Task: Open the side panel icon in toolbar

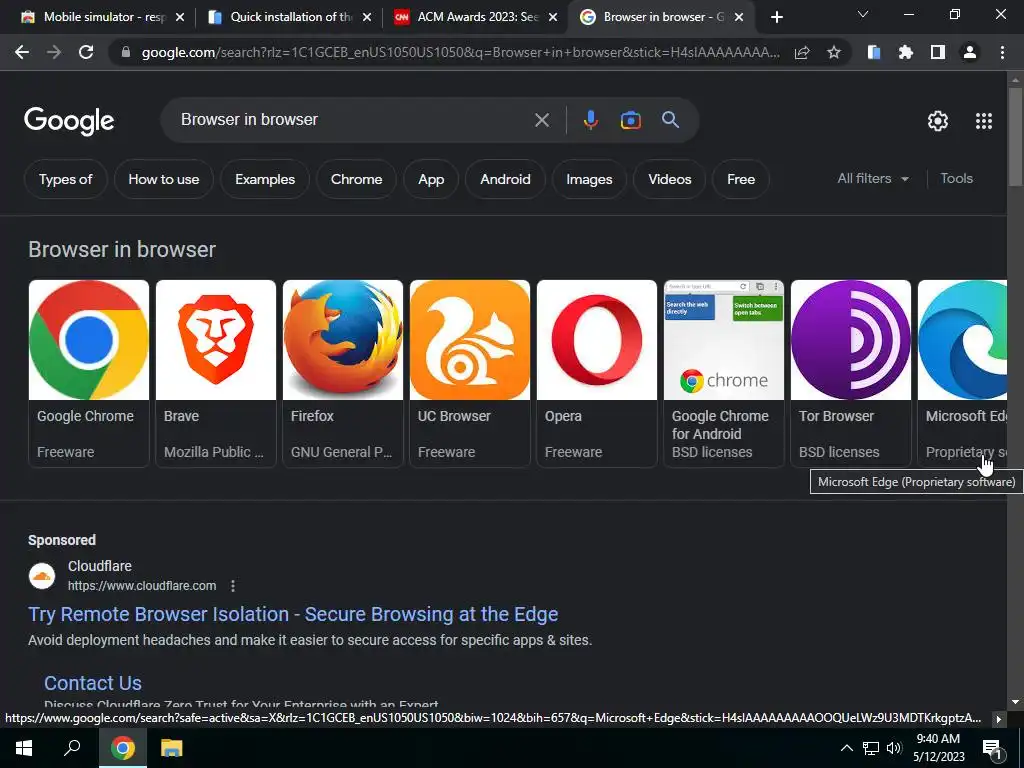Action: (x=937, y=52)
